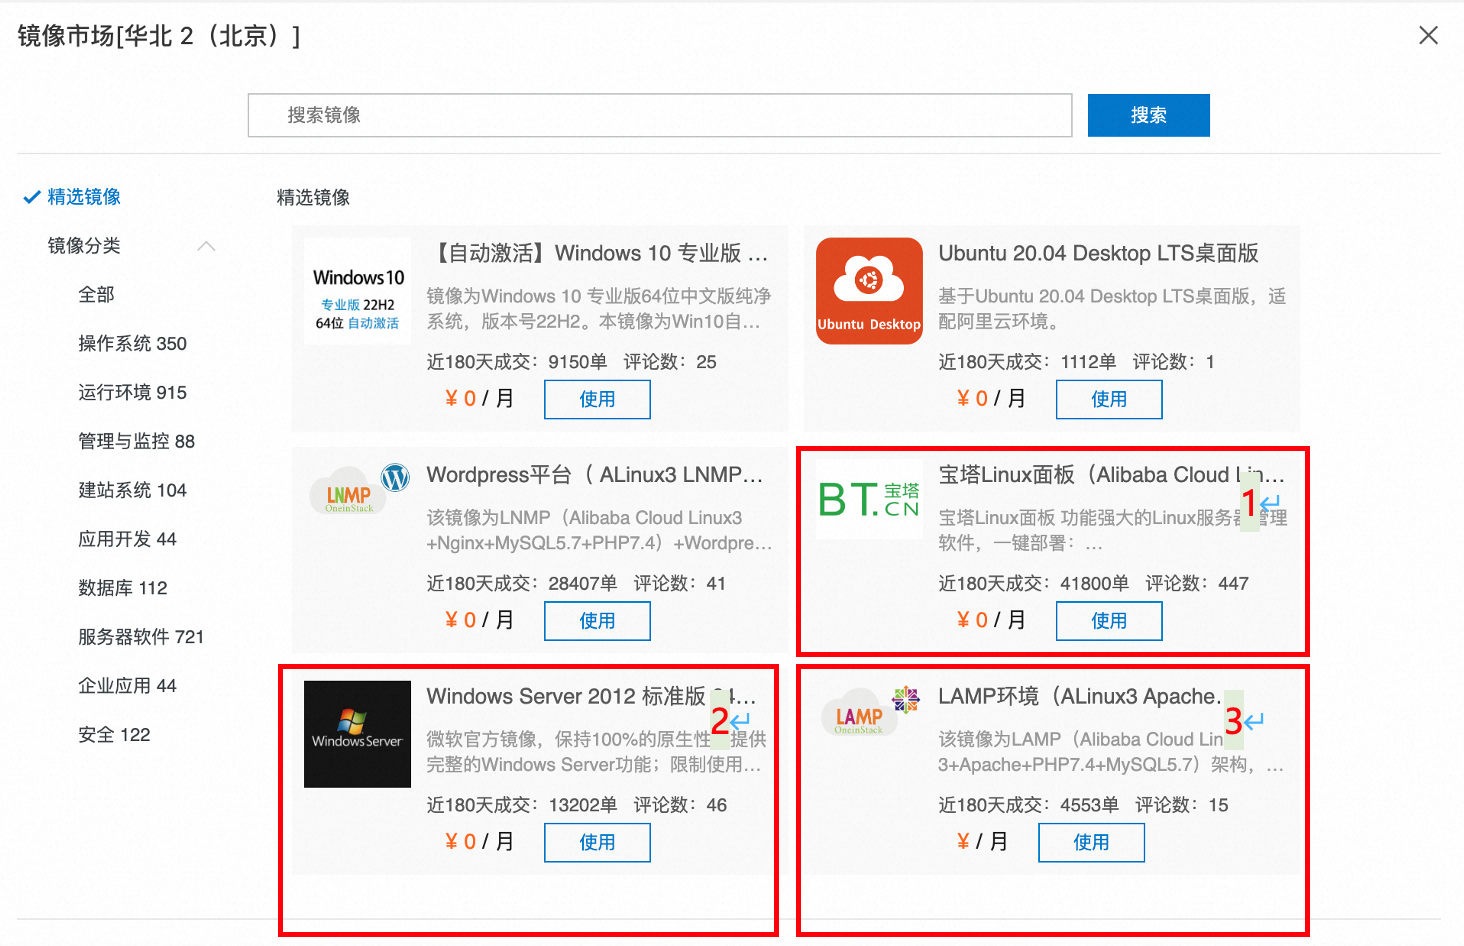Open the Windows Server 2012 标准版 title
The width and height of the screenshot is (1464, 946).
tap(591, 697)
